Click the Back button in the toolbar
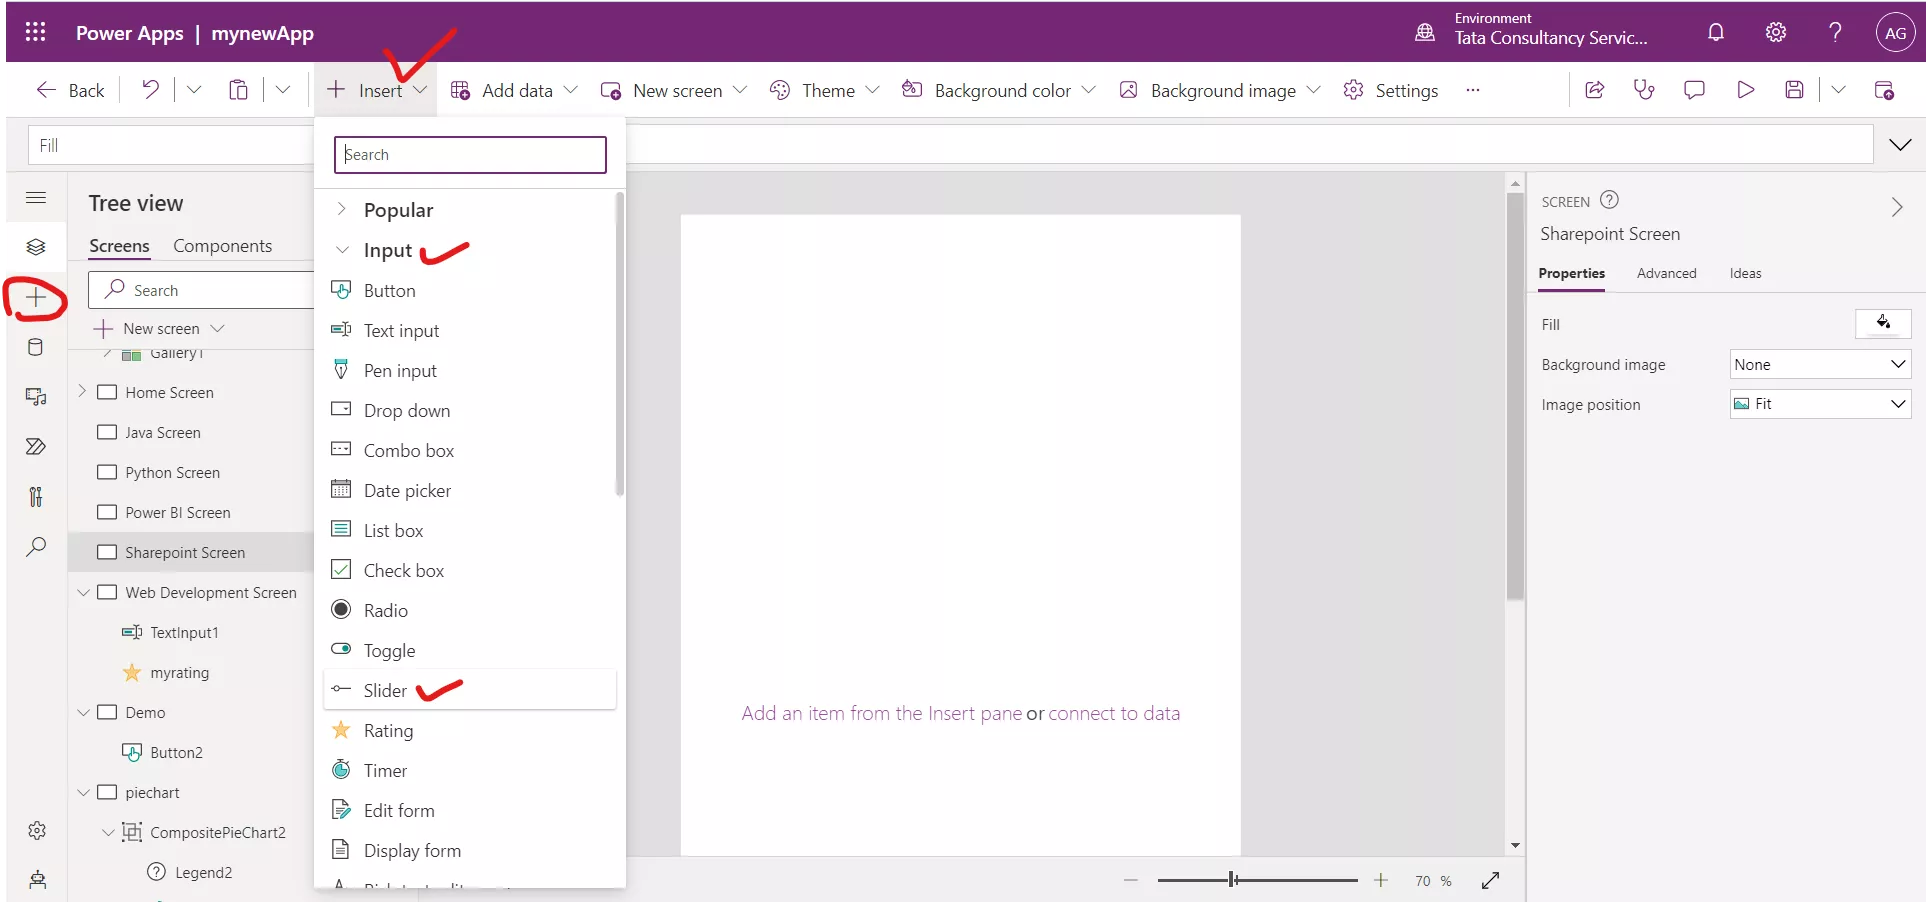 click(70, 89)
